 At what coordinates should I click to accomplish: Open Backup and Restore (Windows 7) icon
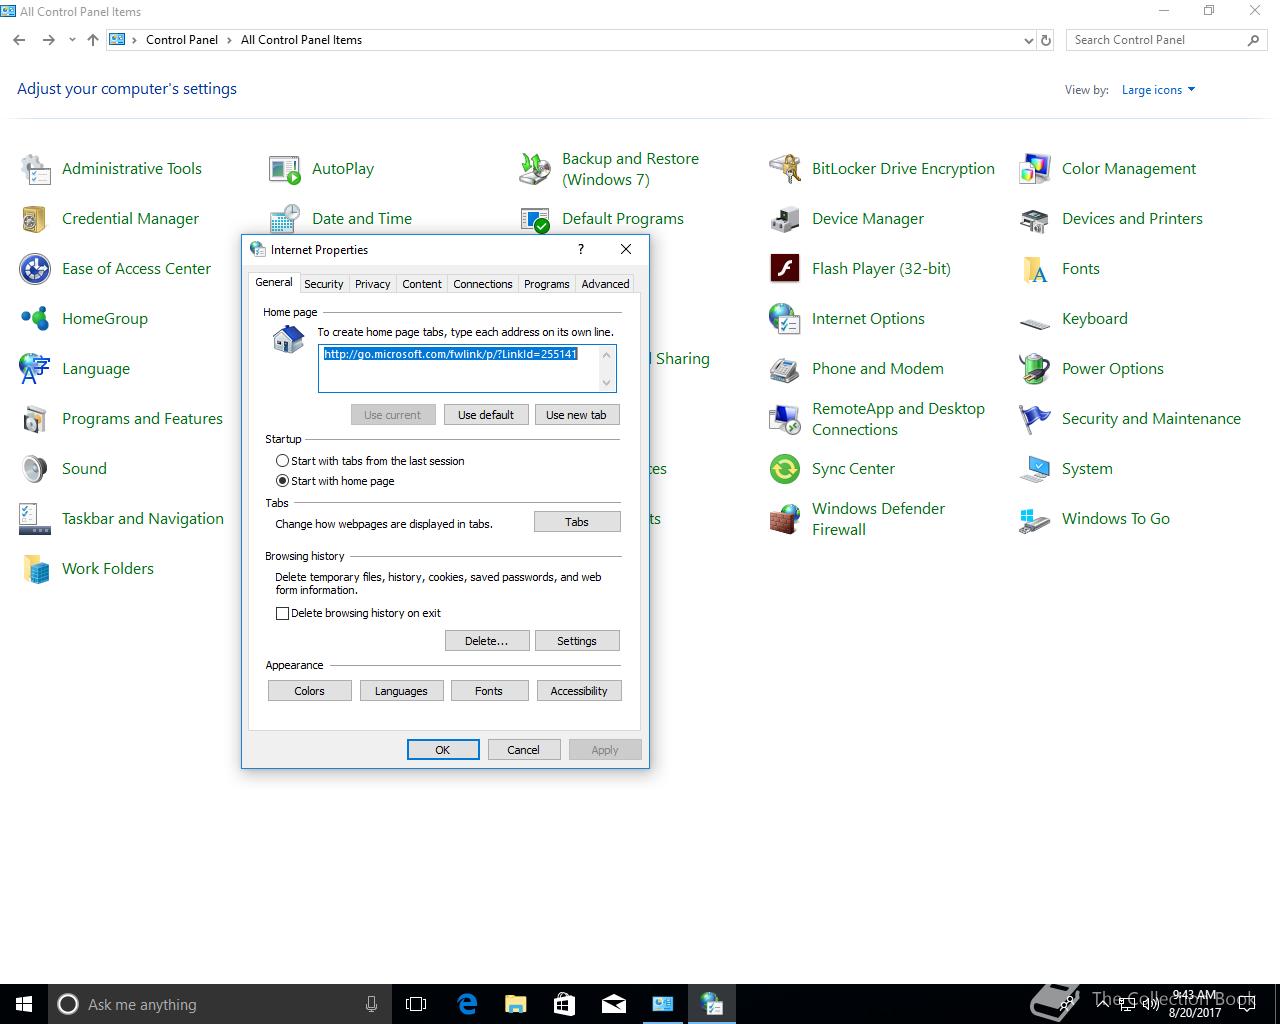[x=535, y=169]
